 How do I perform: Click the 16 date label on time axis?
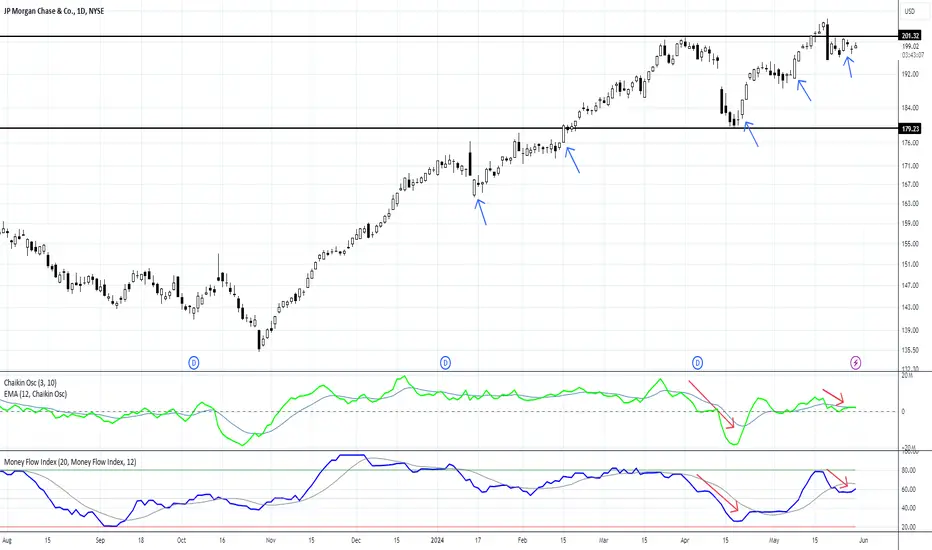(222, 540)
